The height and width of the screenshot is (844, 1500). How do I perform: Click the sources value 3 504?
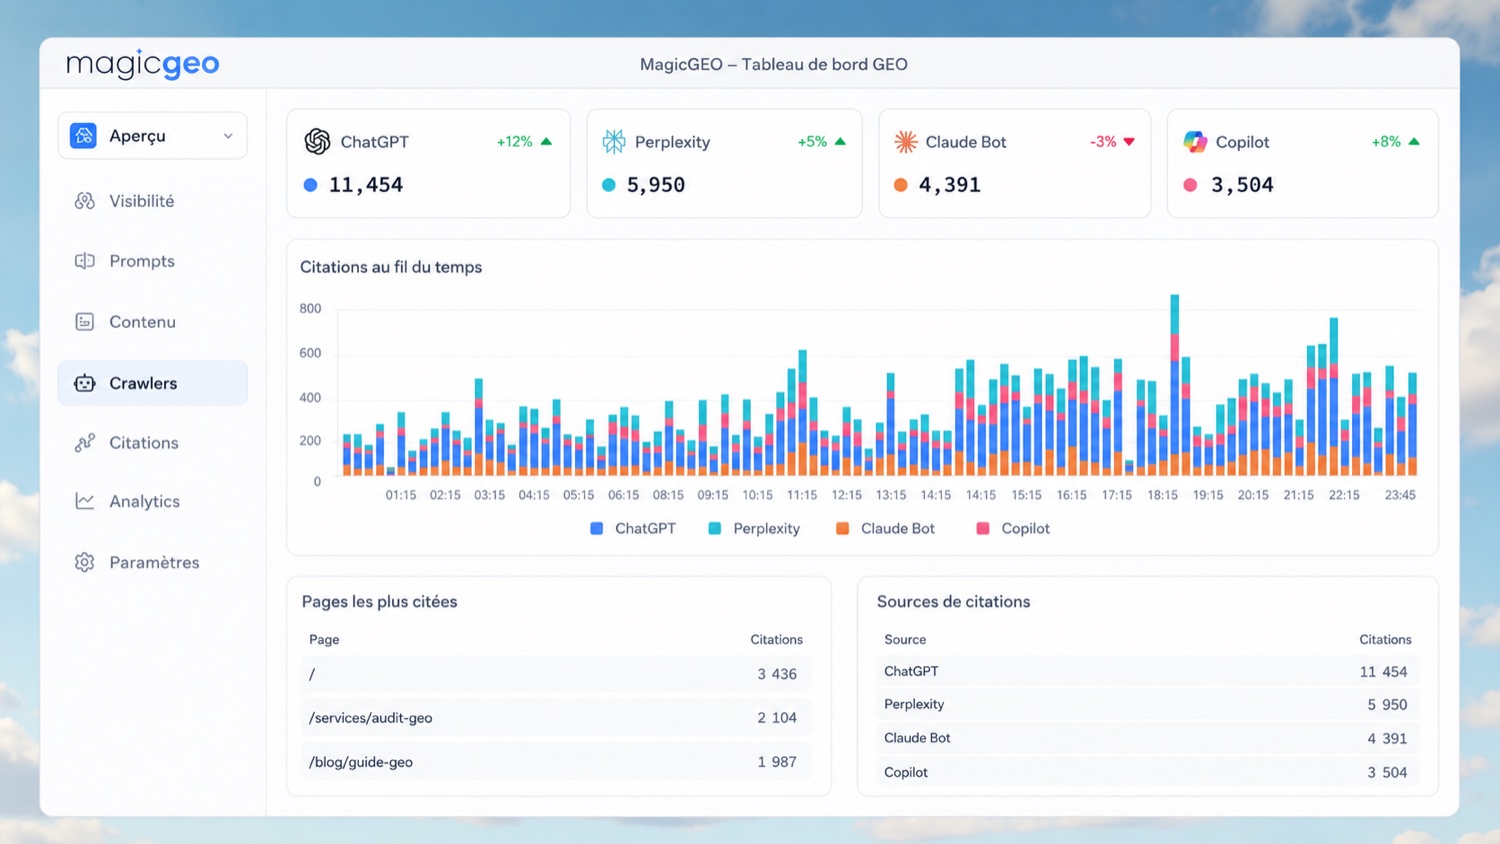click(1388, 772)
